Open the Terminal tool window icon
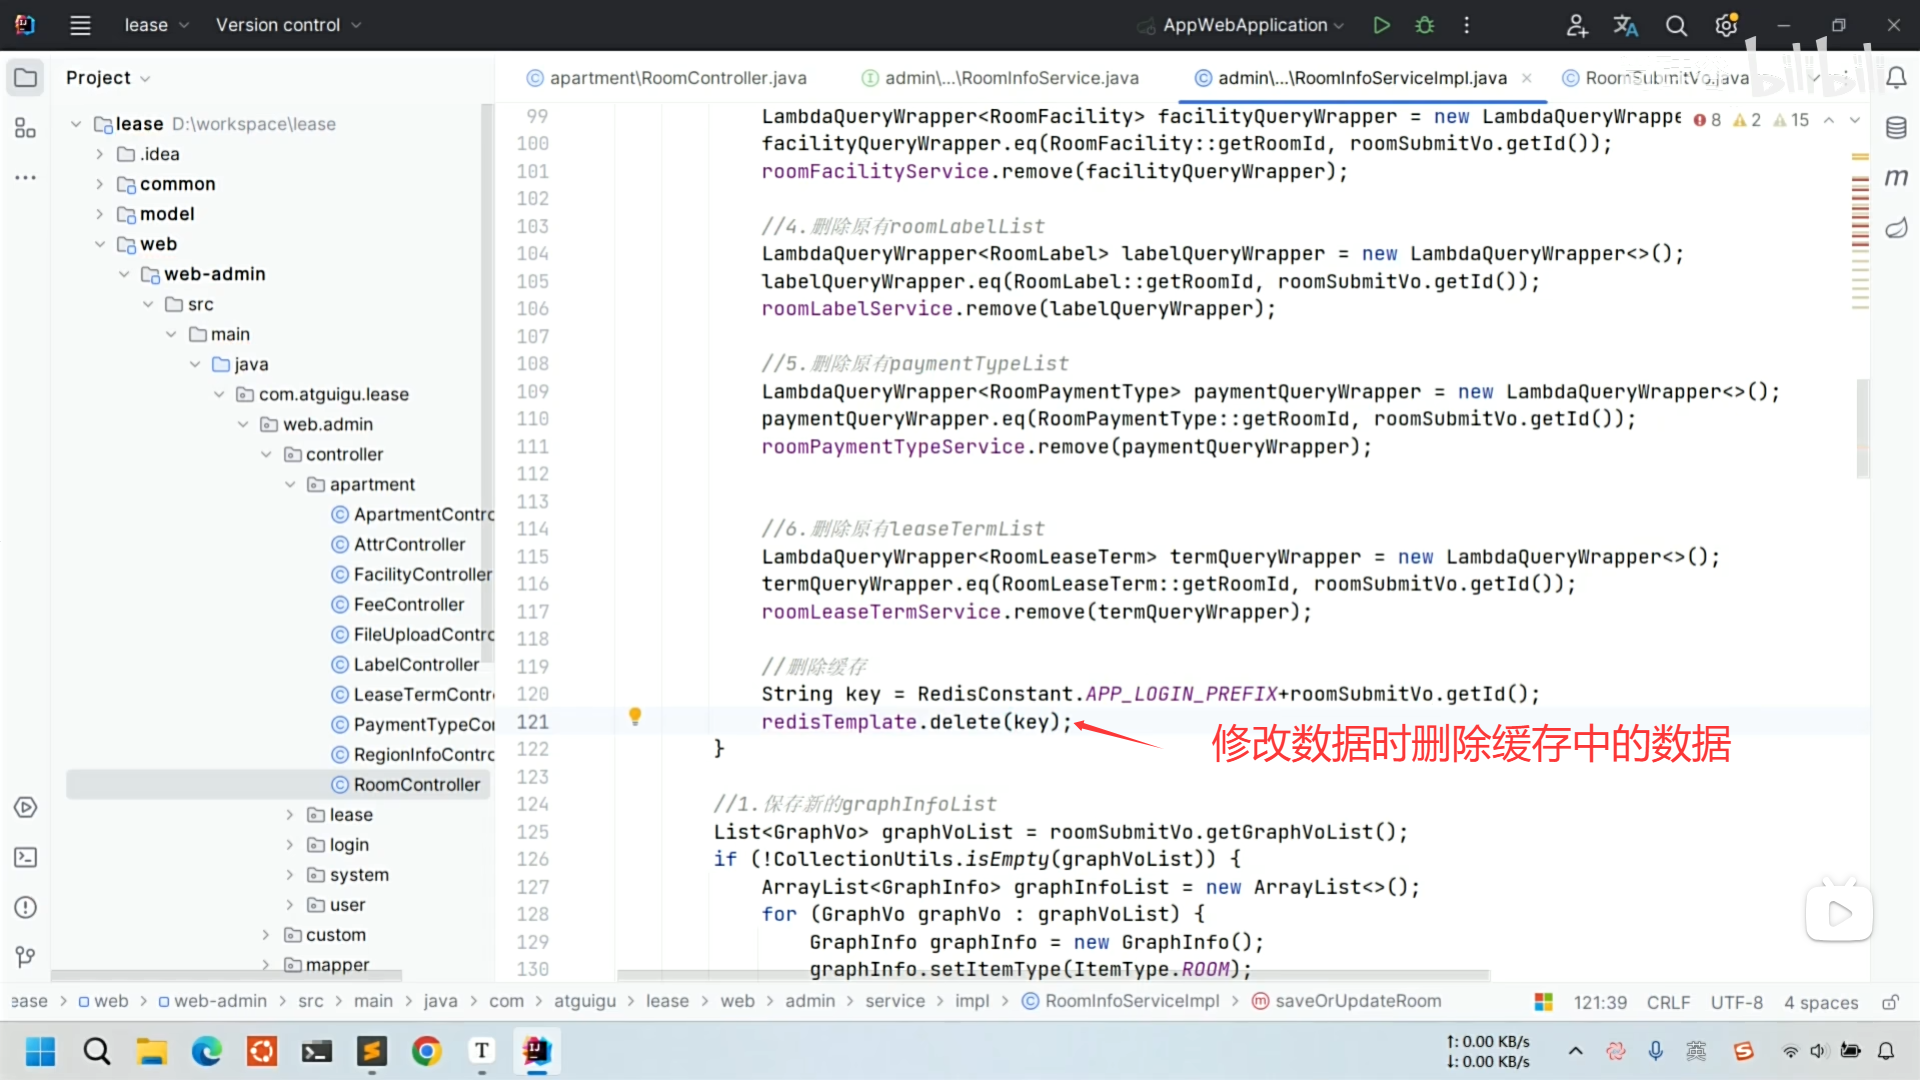This screenshot has width=1920, height=1080. pyautogui.click(x=25, y=857)
